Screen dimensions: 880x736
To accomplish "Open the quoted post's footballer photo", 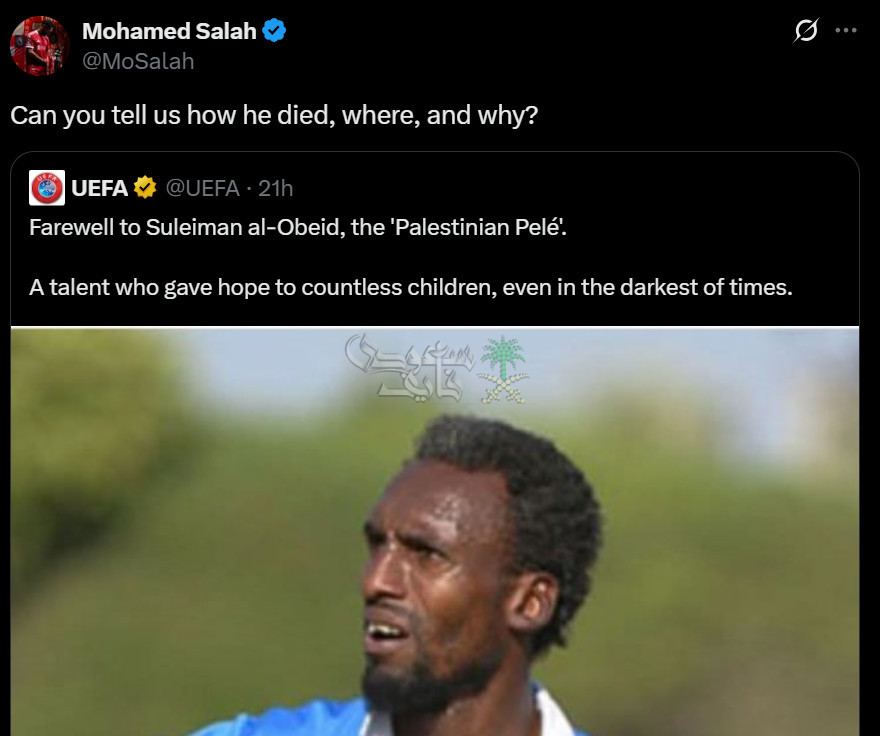I will (x=435, y=531).
